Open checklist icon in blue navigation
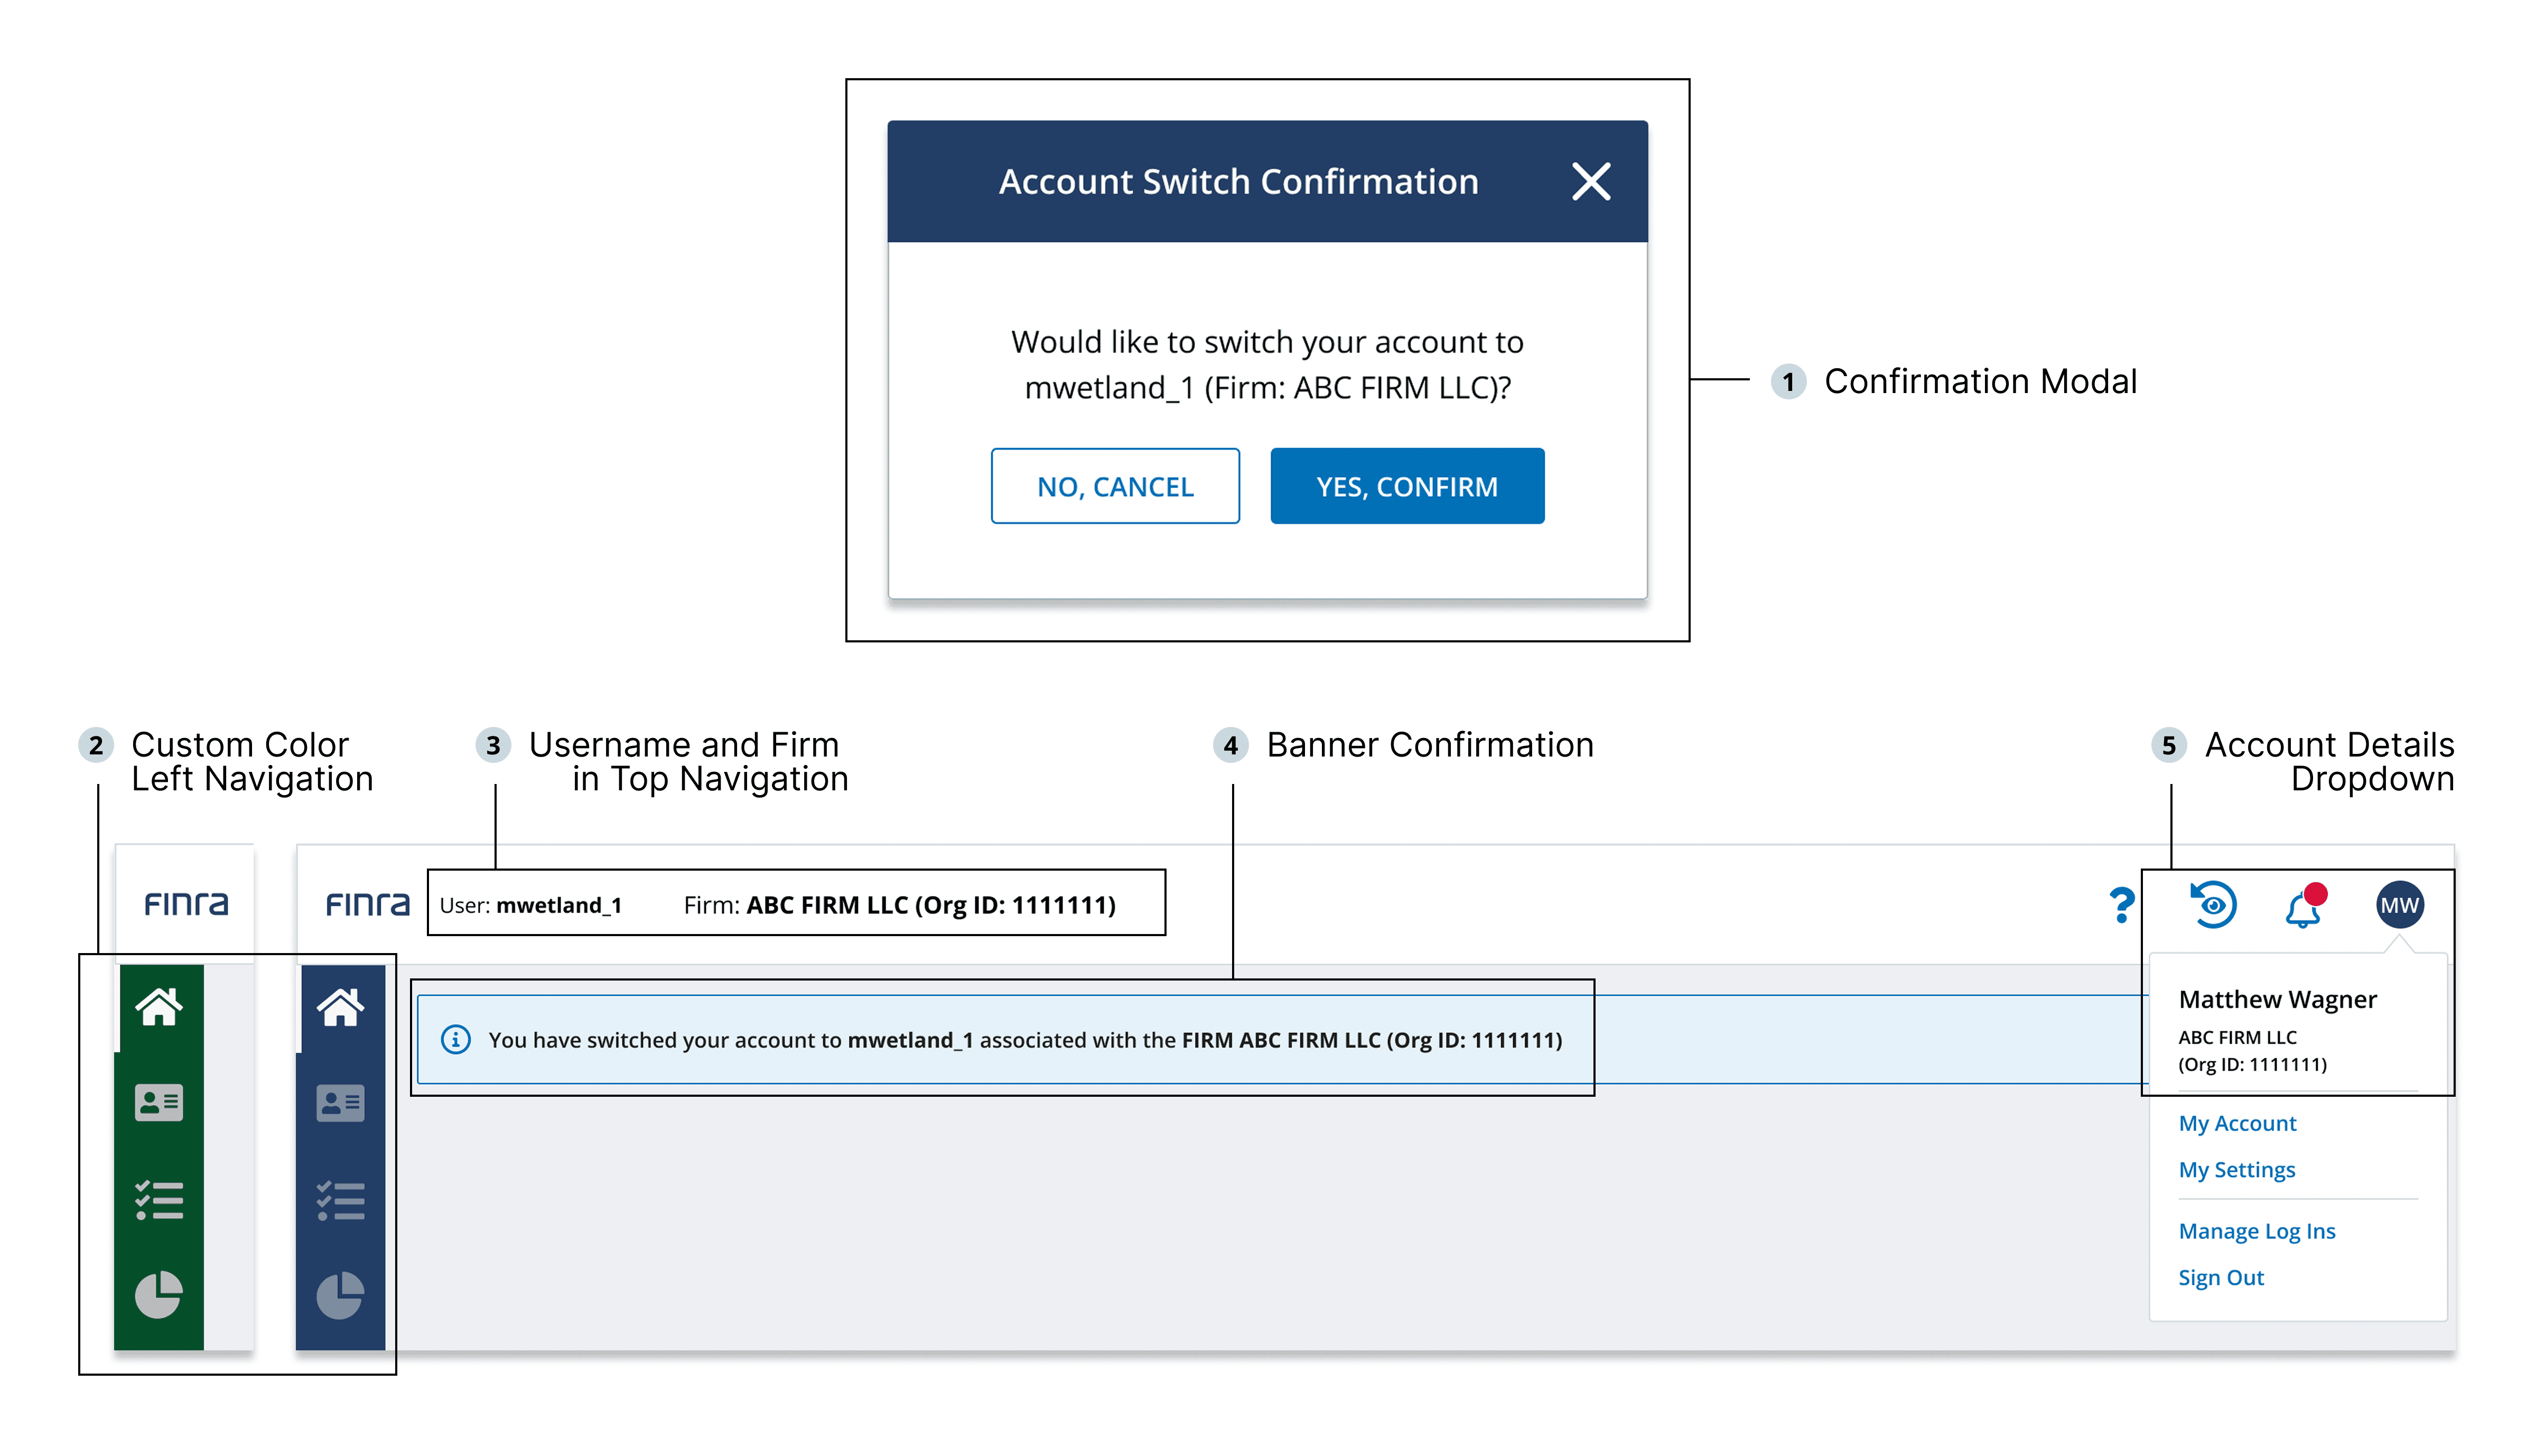 click(340, 1200)
